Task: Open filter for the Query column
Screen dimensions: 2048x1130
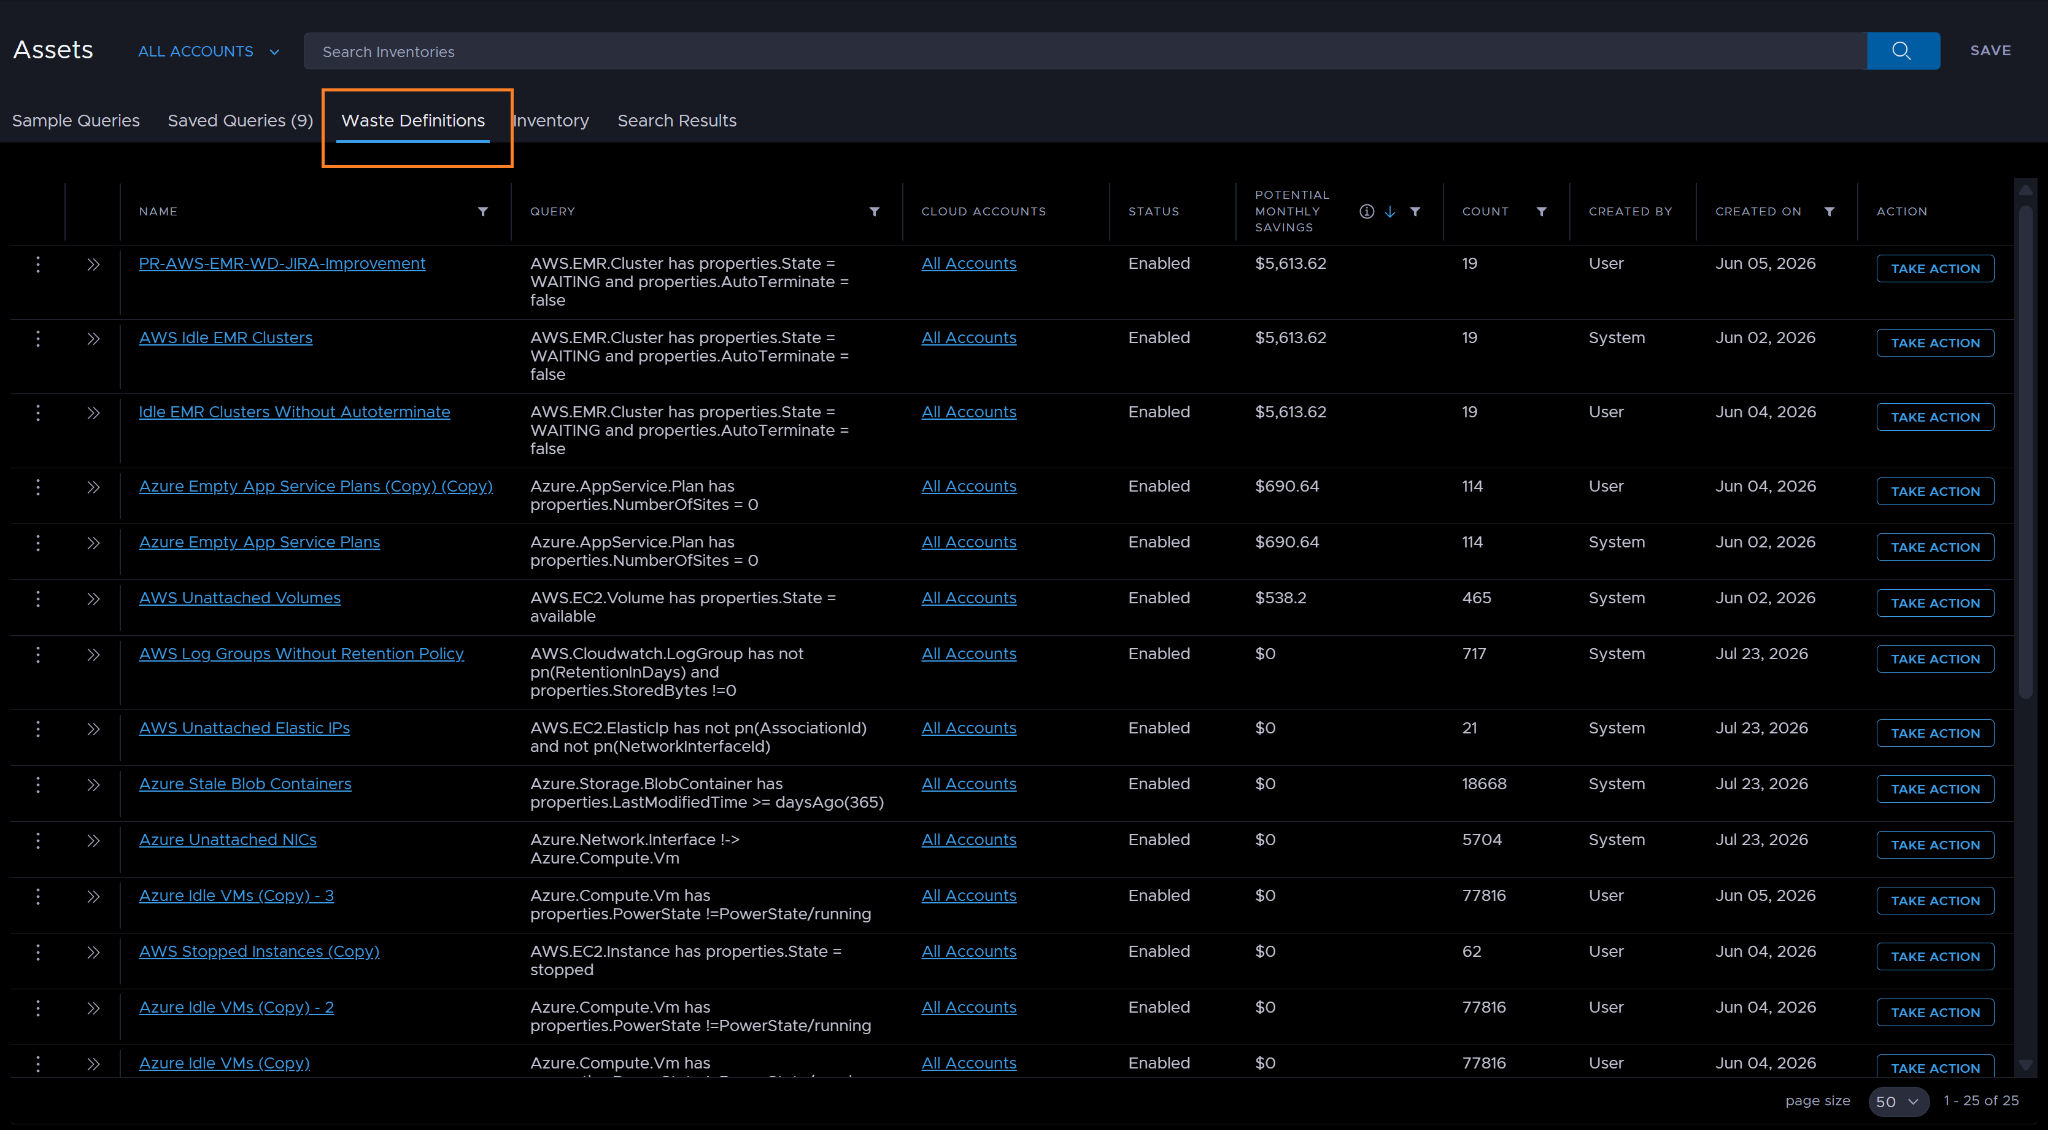Action: point(875,212)
